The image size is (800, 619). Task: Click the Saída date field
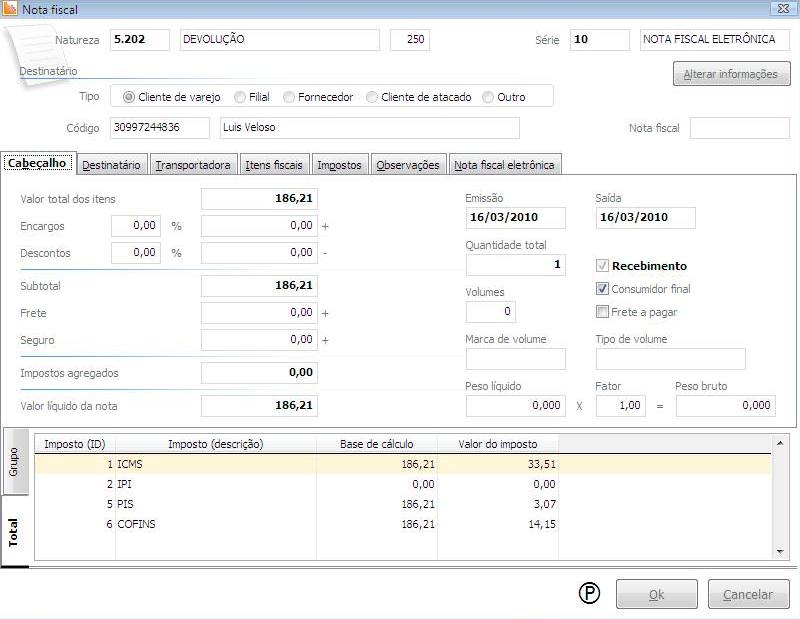click(x=645, y=218)
